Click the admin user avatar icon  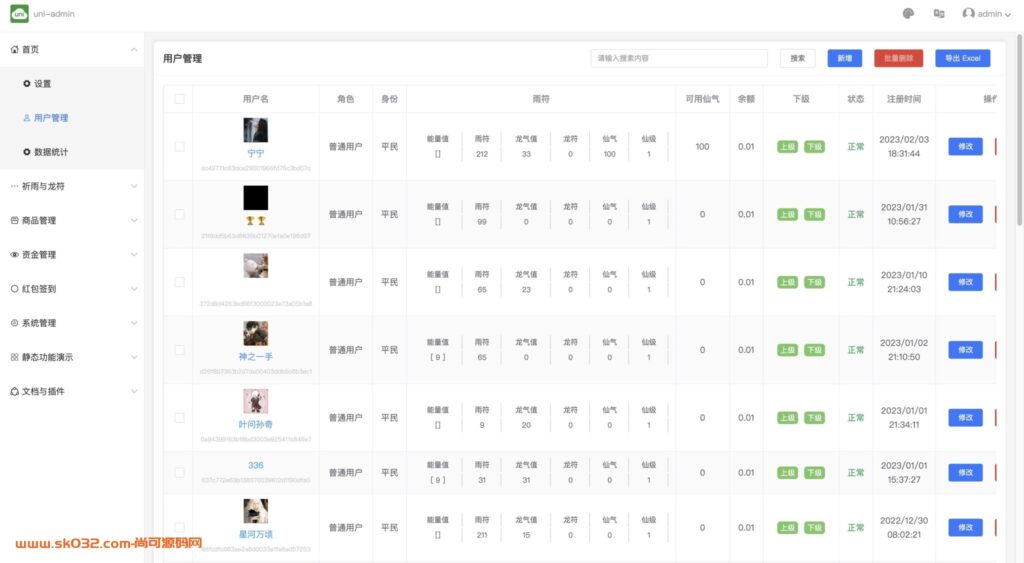click(968, 14)
